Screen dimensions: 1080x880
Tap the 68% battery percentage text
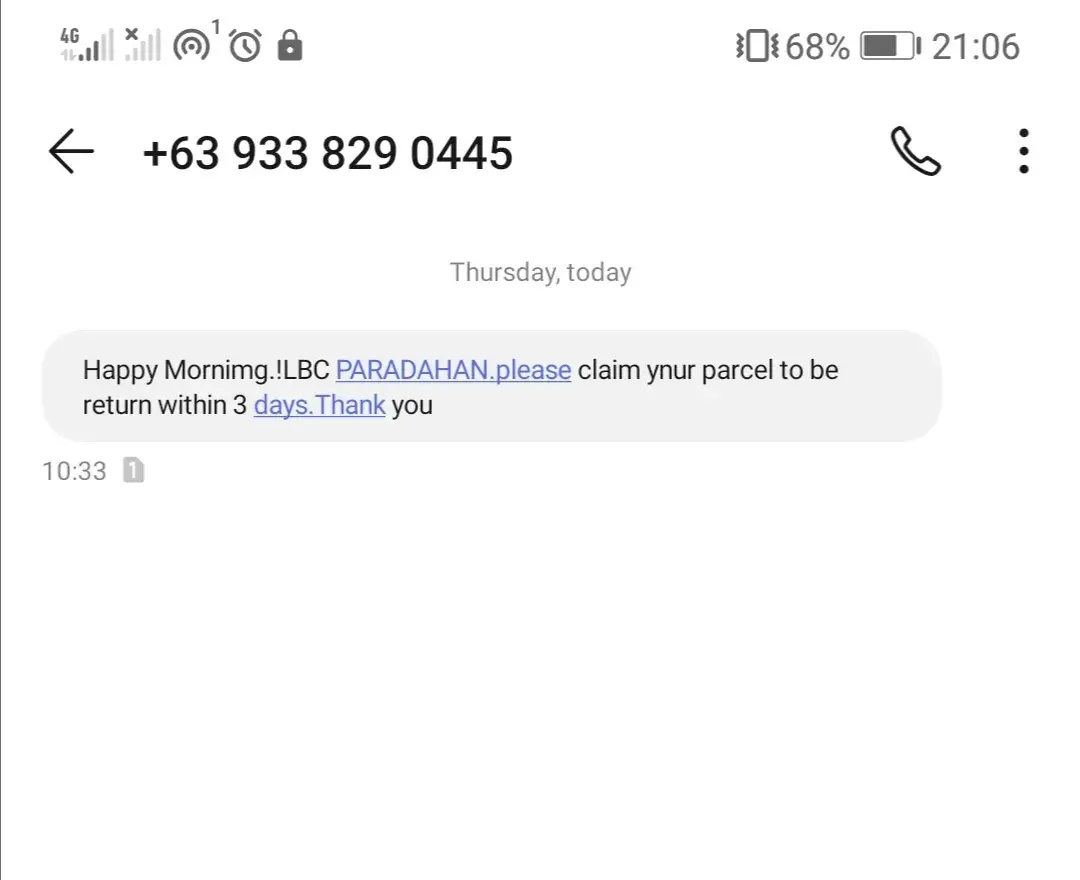click(818, 46)
